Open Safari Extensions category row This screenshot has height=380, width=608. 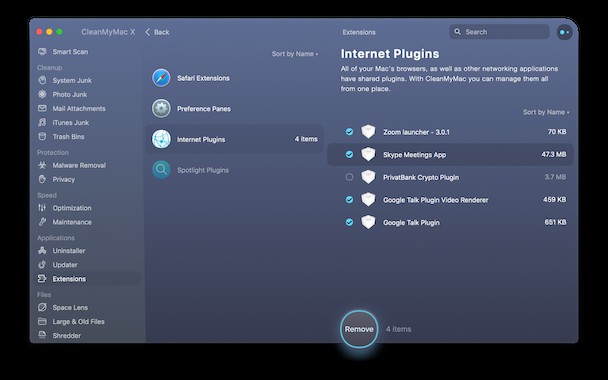coord(234,78)
